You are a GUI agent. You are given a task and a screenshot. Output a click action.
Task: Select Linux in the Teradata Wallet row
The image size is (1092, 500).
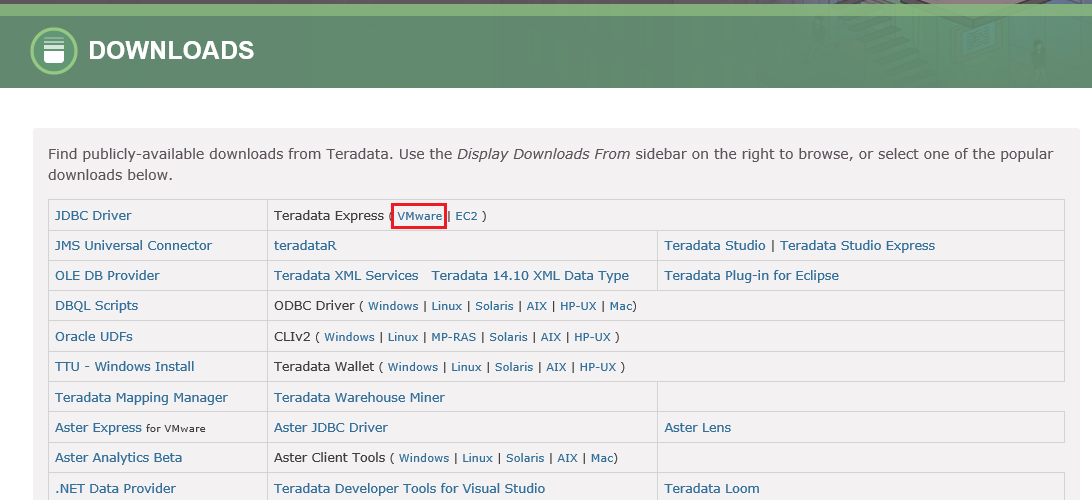pyautogui.click(x=466, y=367)
